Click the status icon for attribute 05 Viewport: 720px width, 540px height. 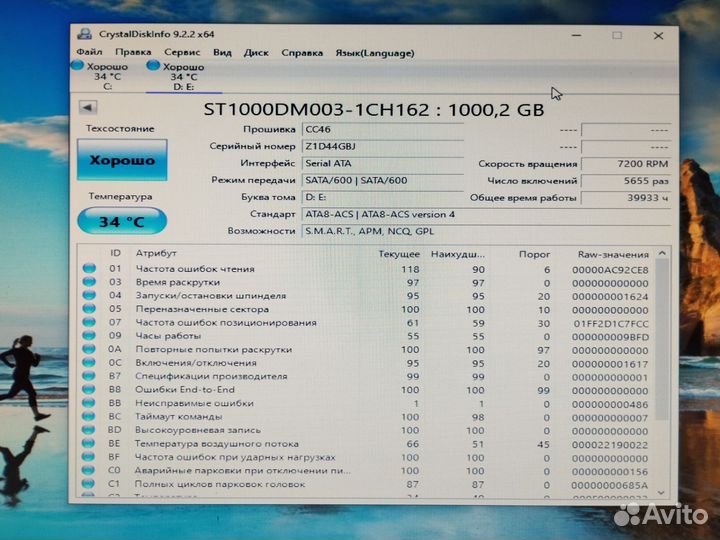click(89, 309)
